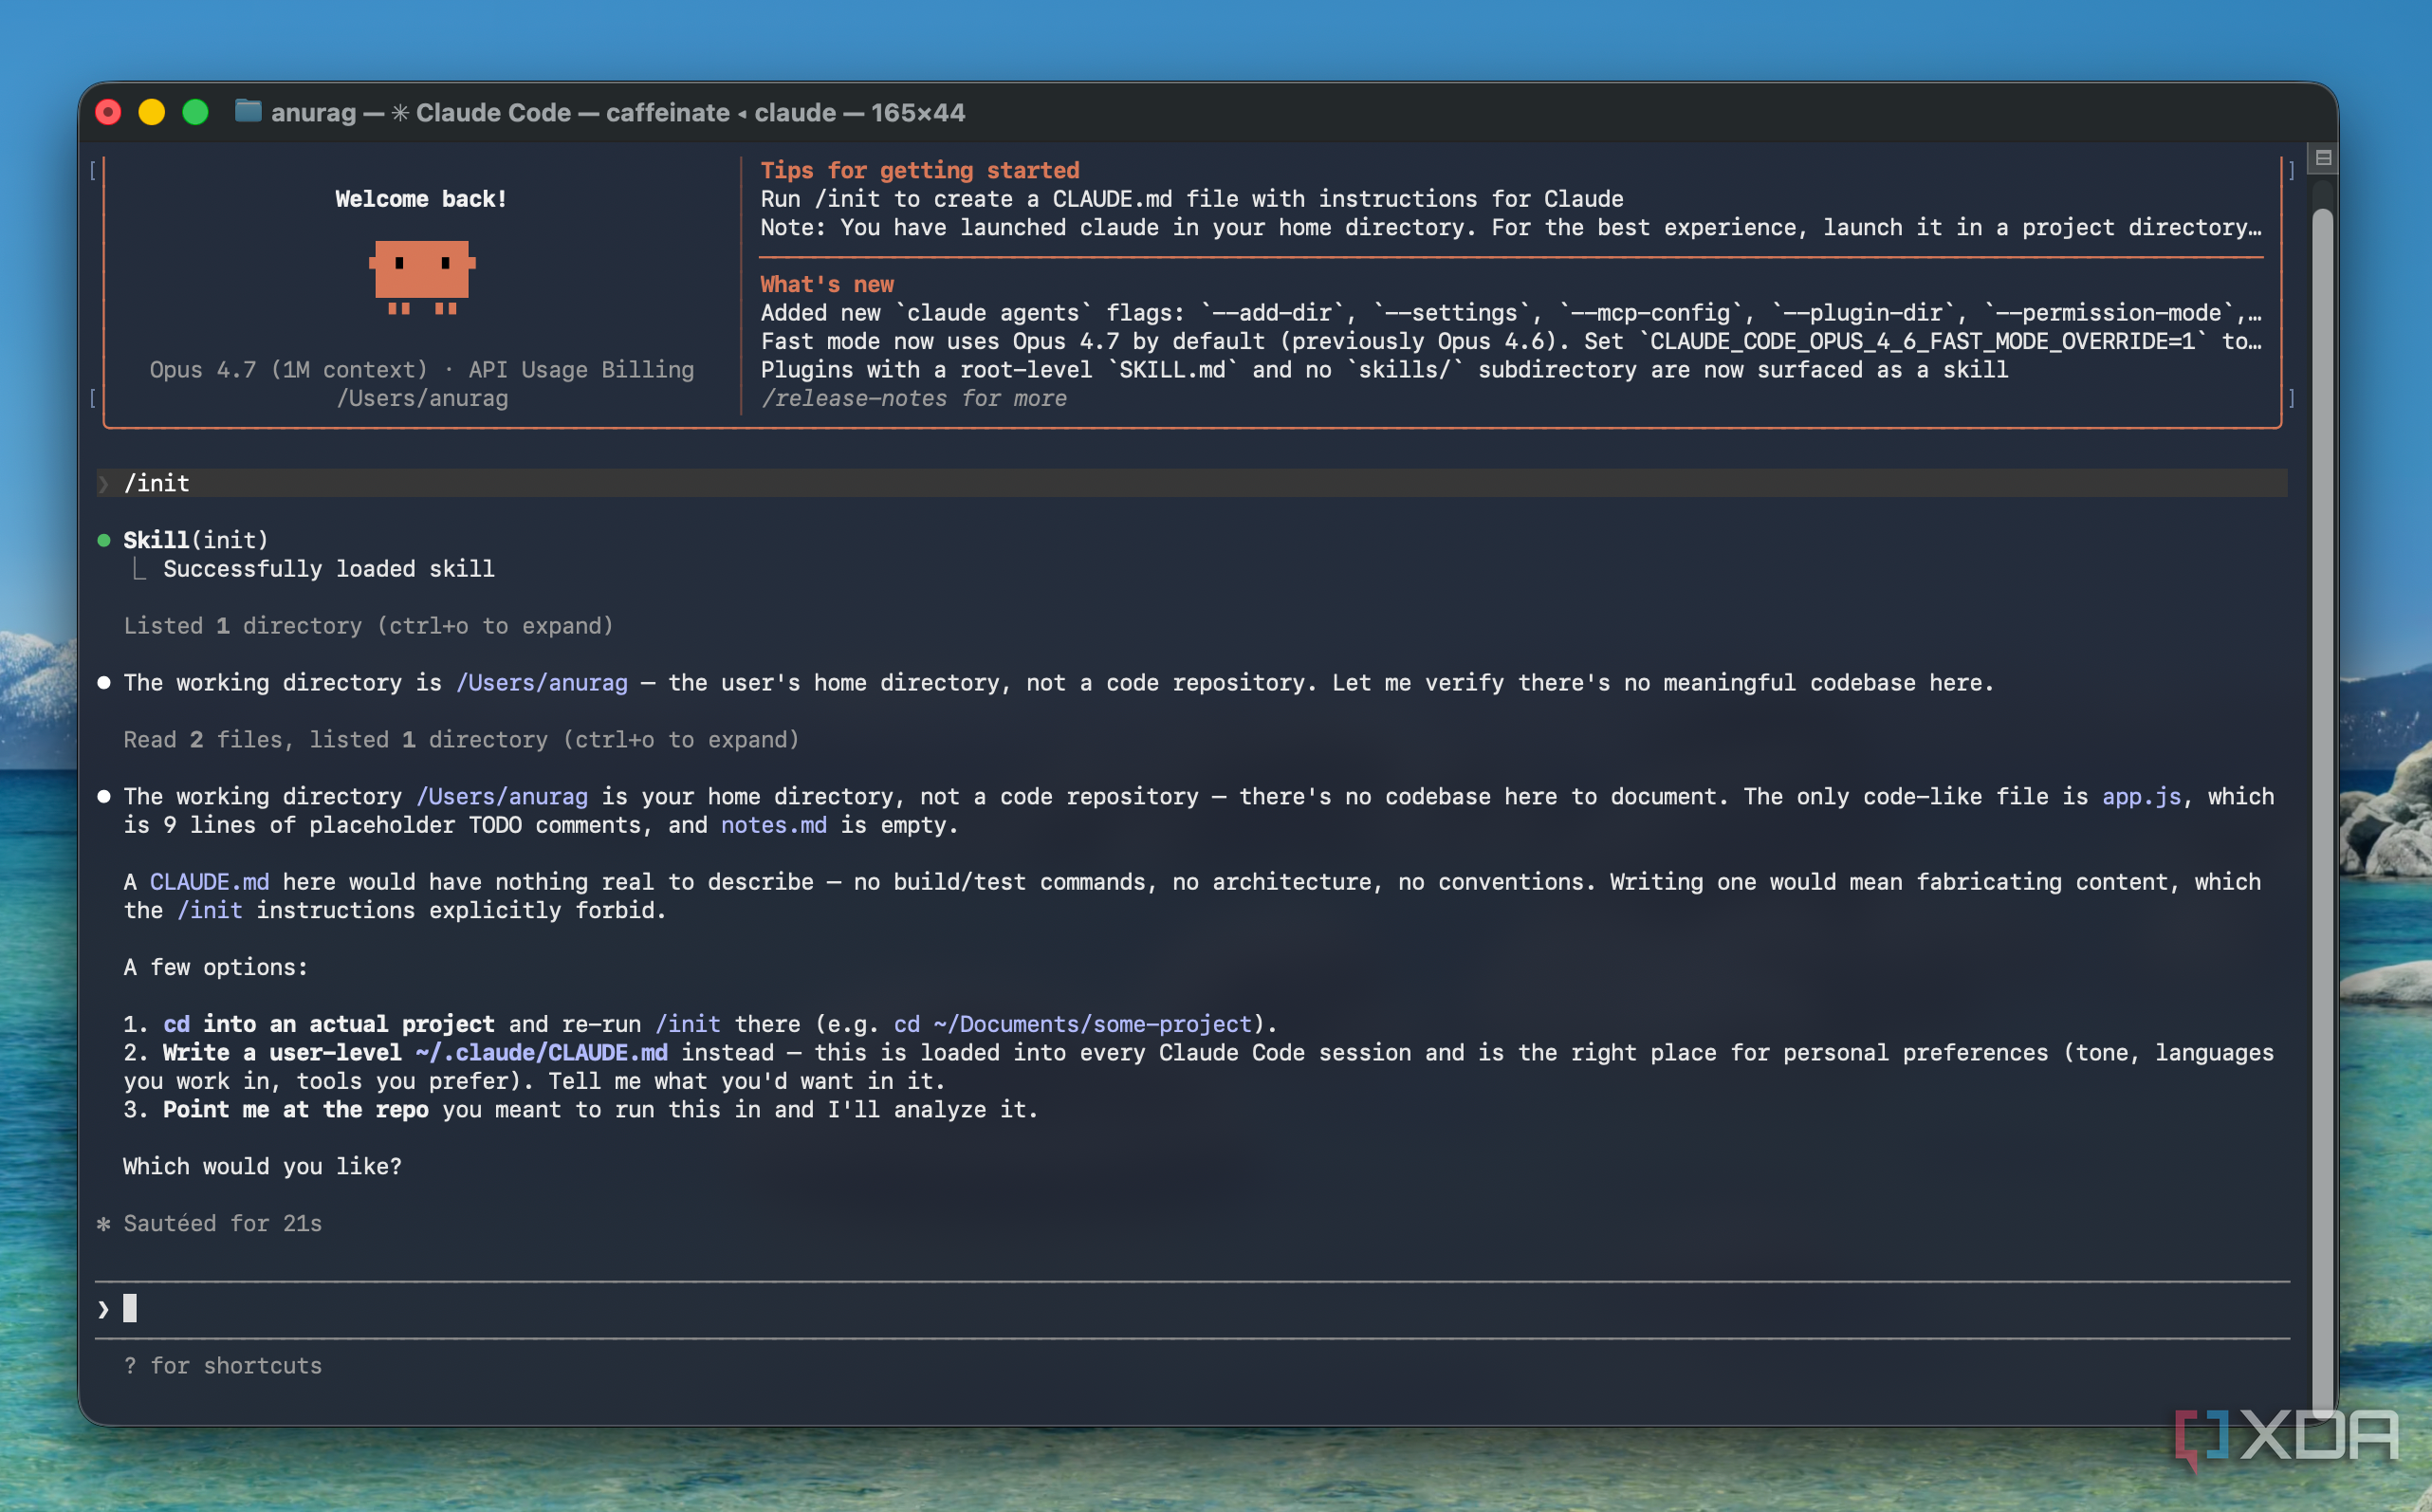The width and height of the screenshot is (2432, 1512).
Task: Expand 'Listed 1 directory (ctrl+o to expand)'
Action: [368, 626]
